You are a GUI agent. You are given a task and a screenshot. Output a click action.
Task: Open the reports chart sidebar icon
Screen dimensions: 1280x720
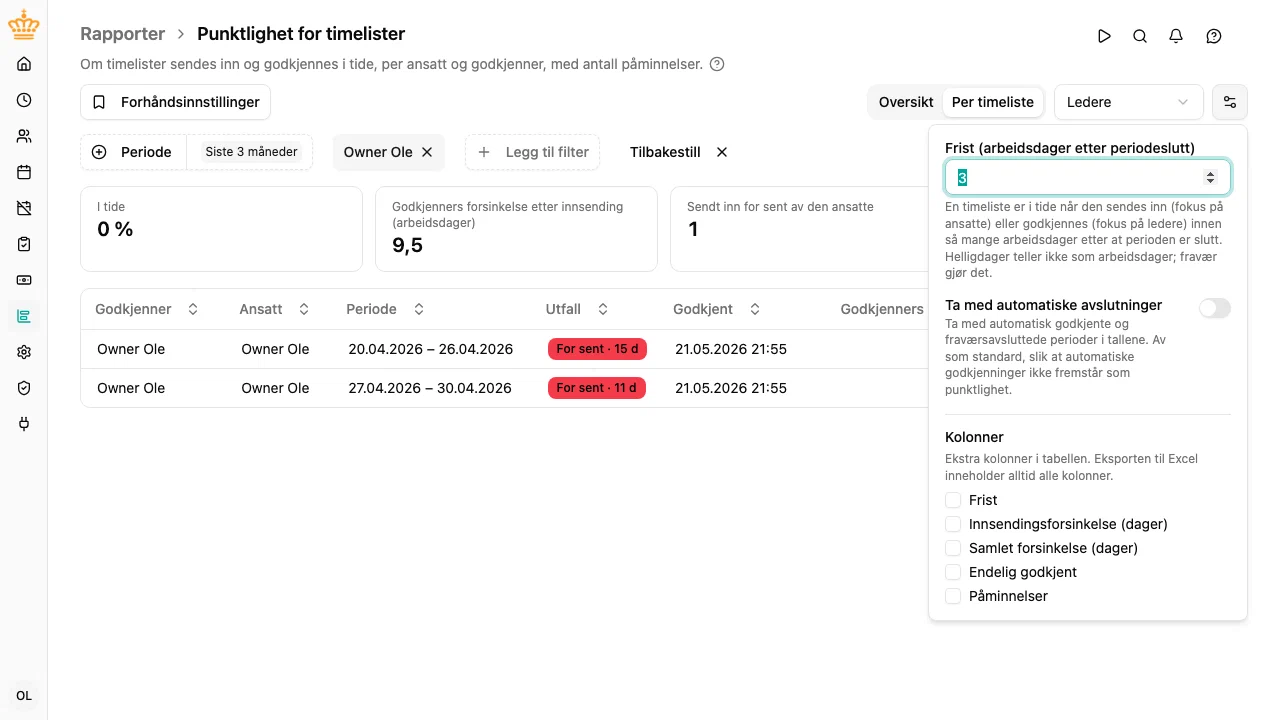point(24,316)
